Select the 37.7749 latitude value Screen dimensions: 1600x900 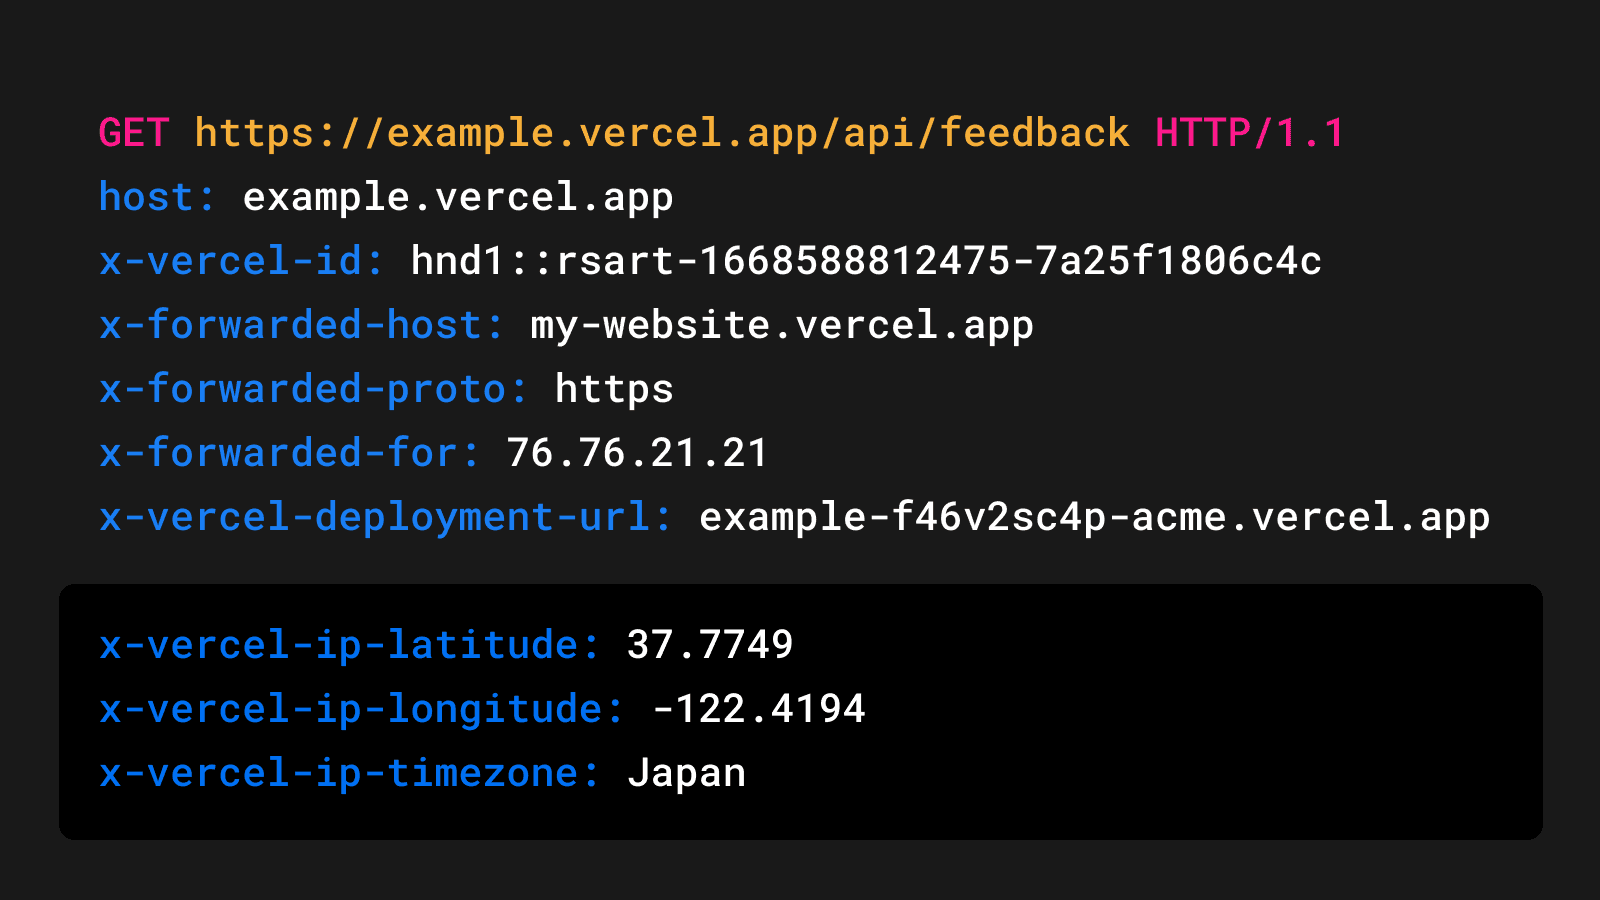(710, 645)
